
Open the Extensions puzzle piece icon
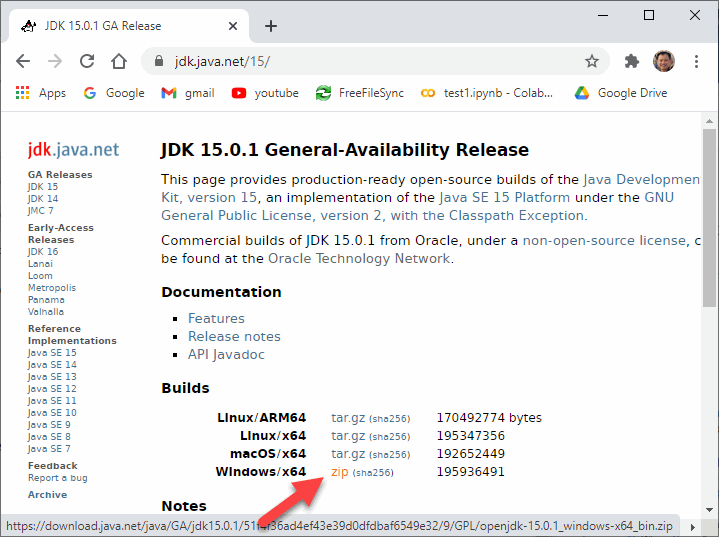632,61
